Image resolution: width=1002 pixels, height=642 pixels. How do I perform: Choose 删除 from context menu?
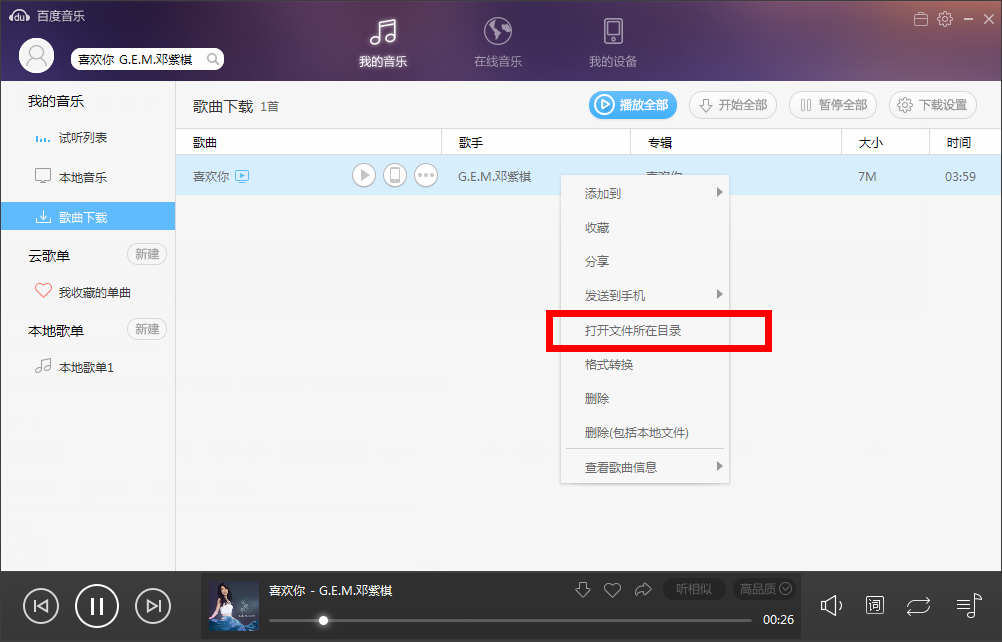(645, 399)
